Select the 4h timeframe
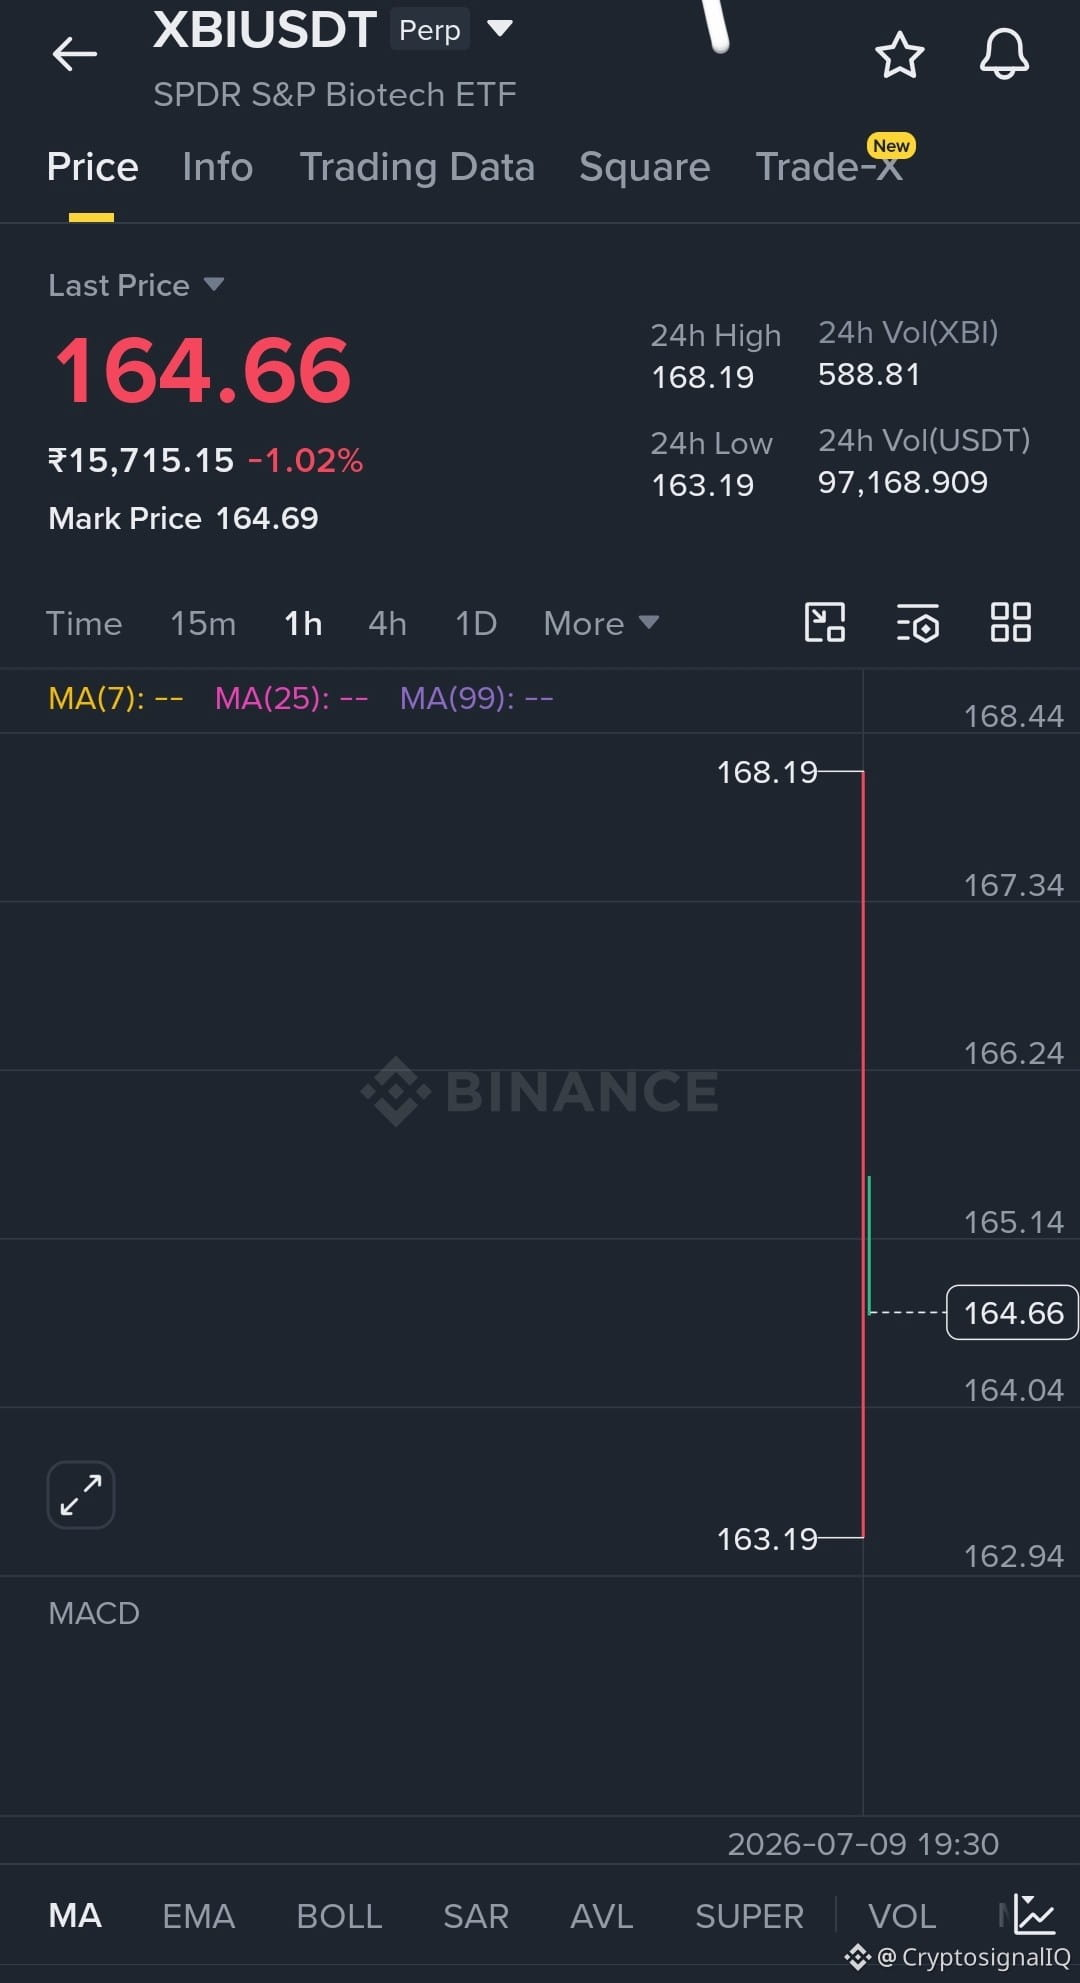 (x=387, y=623)
